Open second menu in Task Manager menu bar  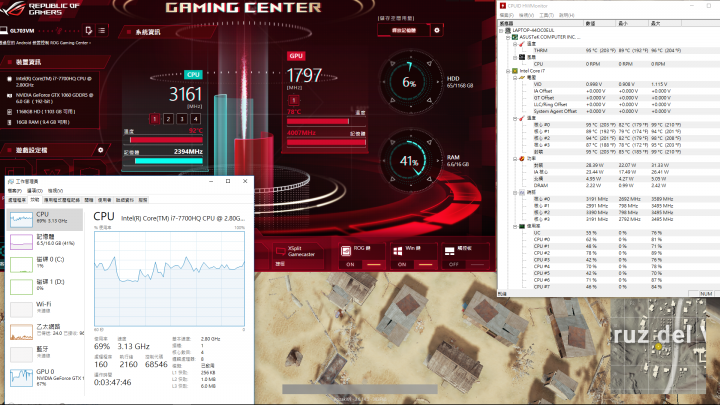point(35,191)
